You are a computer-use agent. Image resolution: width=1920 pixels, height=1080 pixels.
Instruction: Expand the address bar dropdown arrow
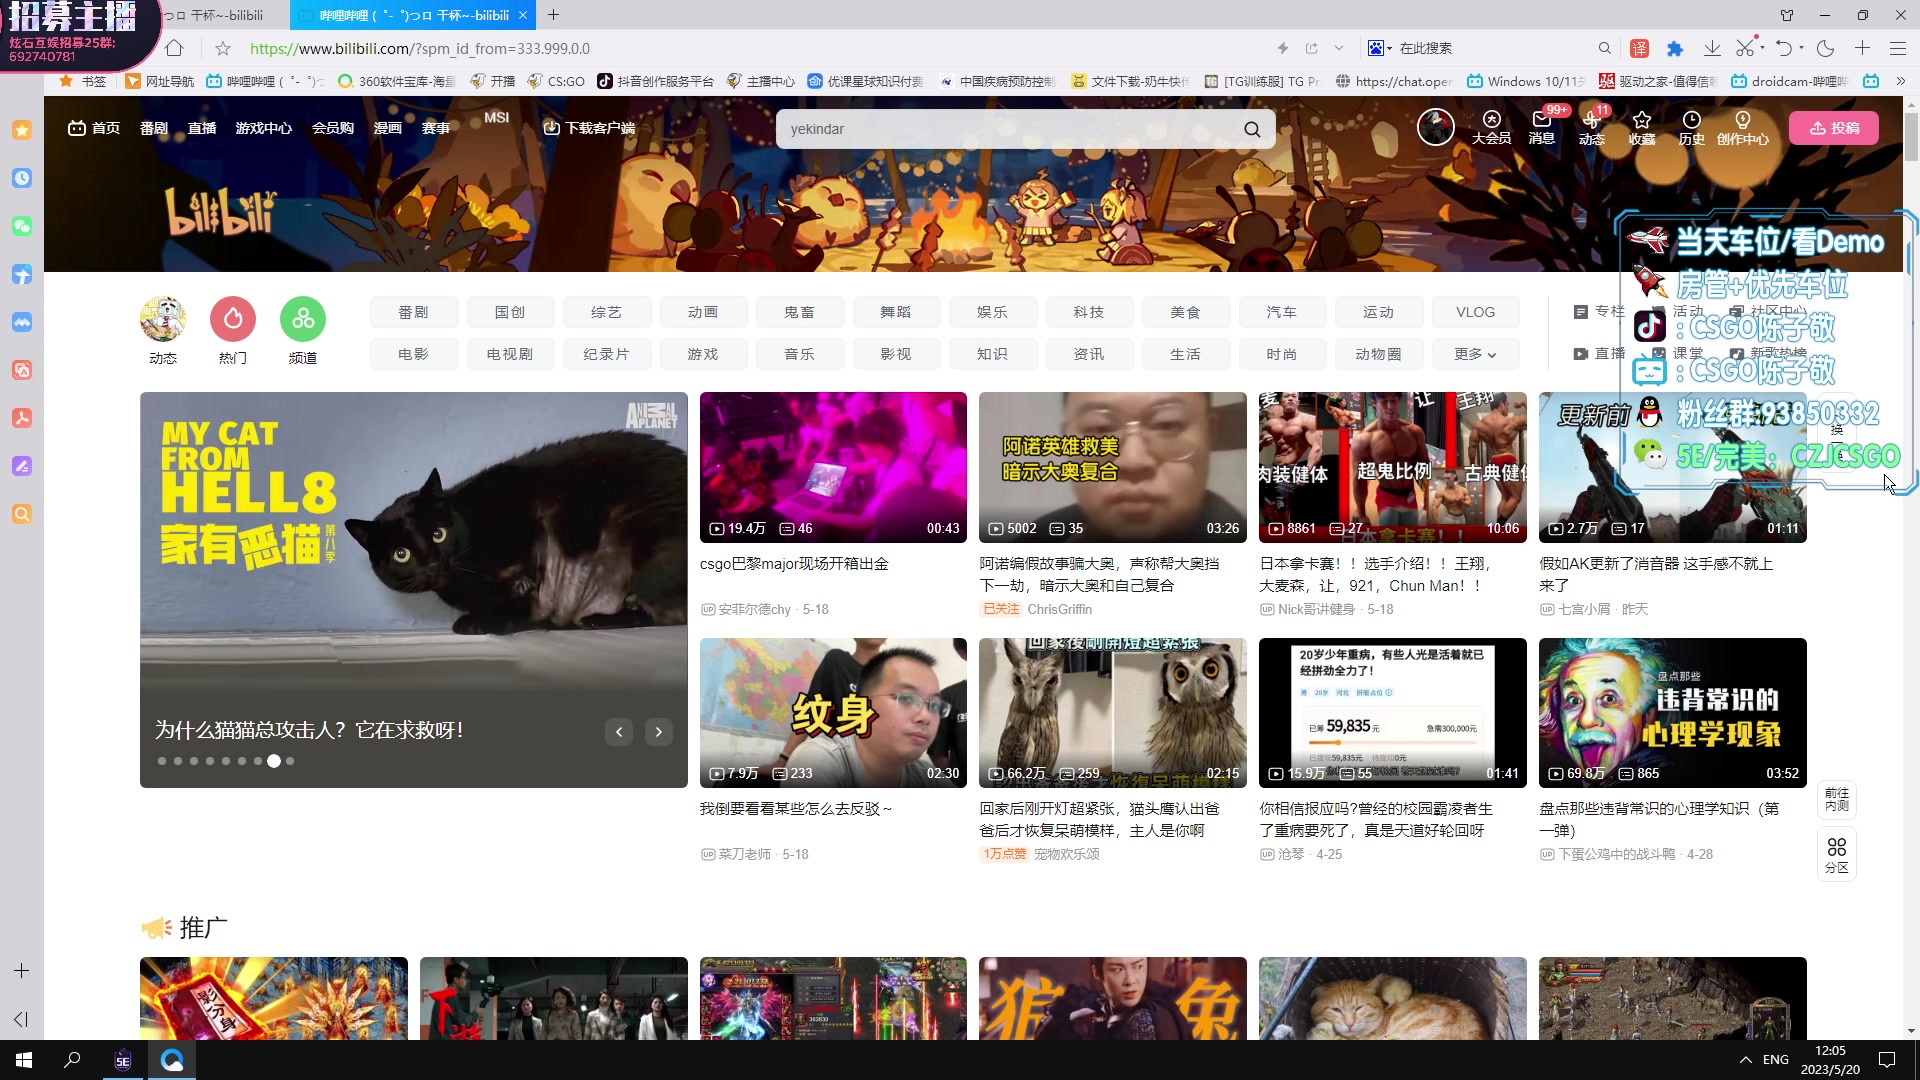1340,48
